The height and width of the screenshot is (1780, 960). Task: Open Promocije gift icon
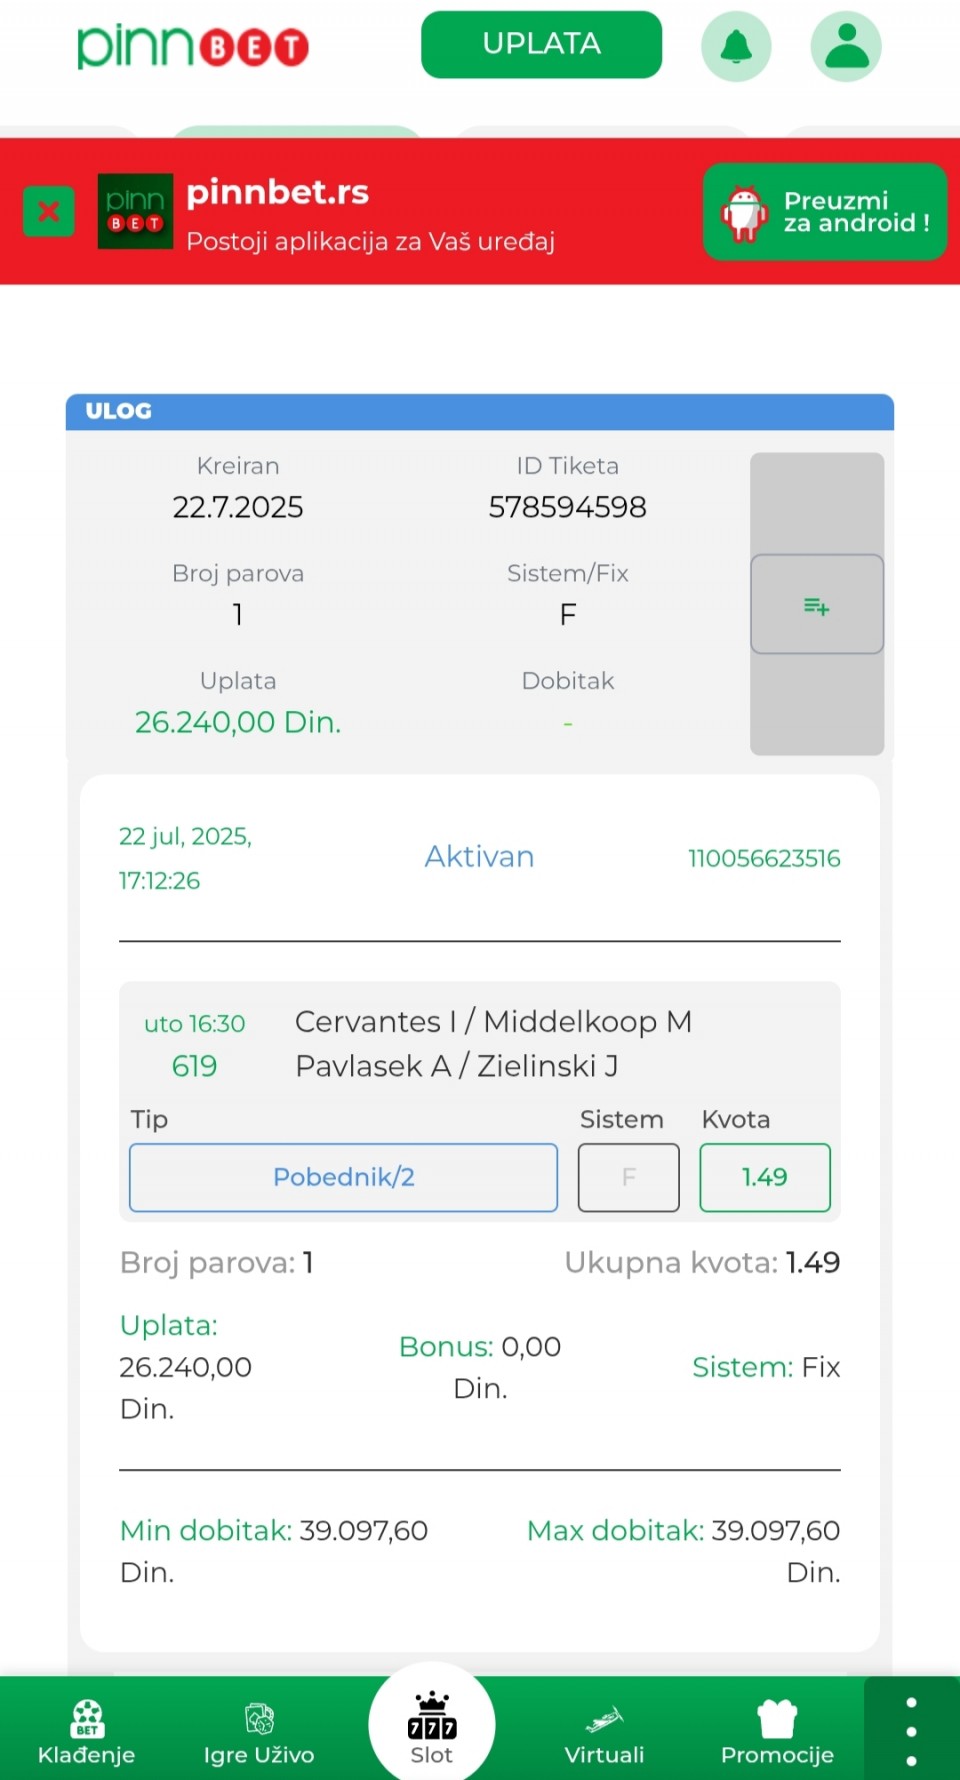777,1720
